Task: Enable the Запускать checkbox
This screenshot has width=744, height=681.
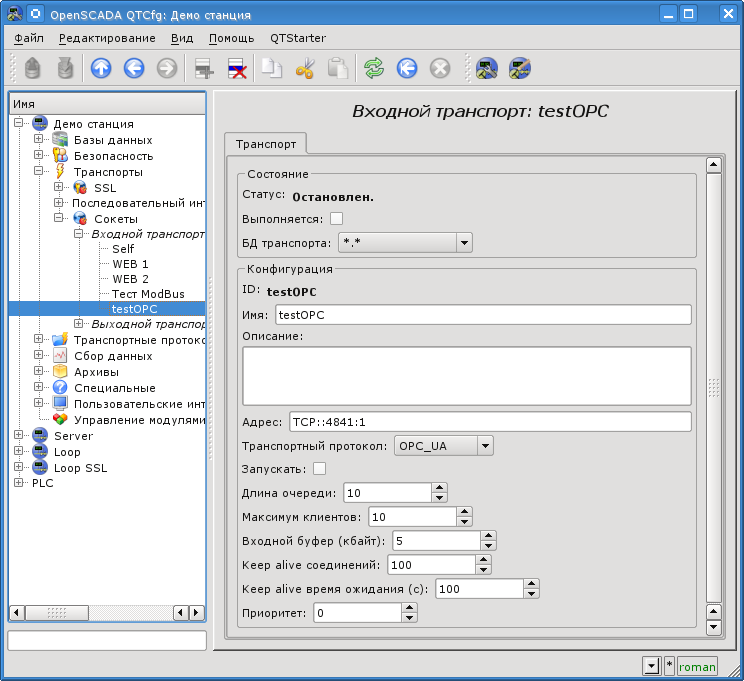Action: coord(320,468)
